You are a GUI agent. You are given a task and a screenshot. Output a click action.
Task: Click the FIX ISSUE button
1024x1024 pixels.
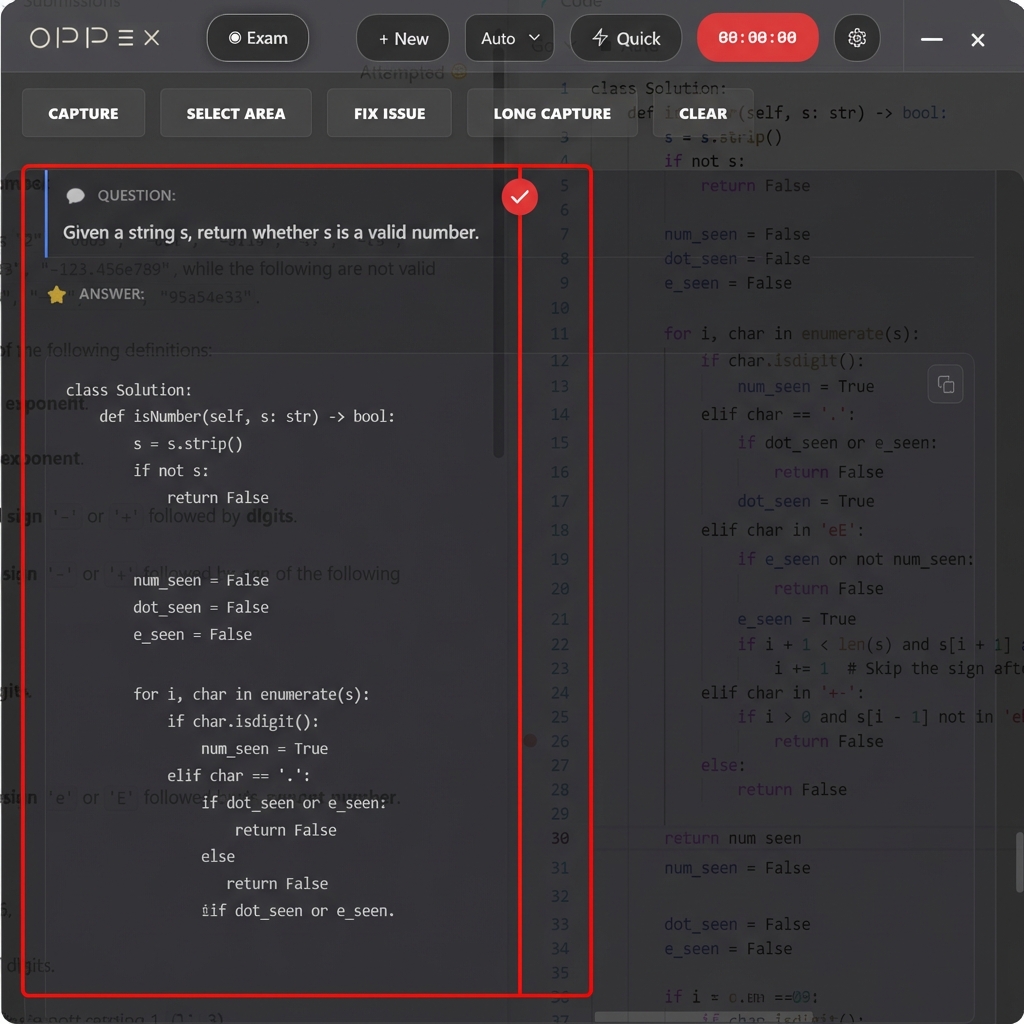(389, 113)
